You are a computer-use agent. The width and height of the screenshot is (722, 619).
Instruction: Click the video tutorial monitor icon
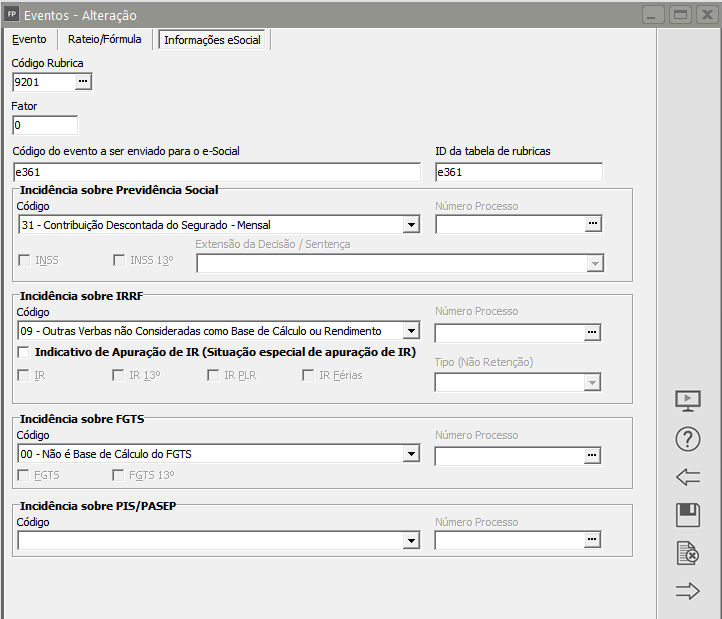click(687, 401)
